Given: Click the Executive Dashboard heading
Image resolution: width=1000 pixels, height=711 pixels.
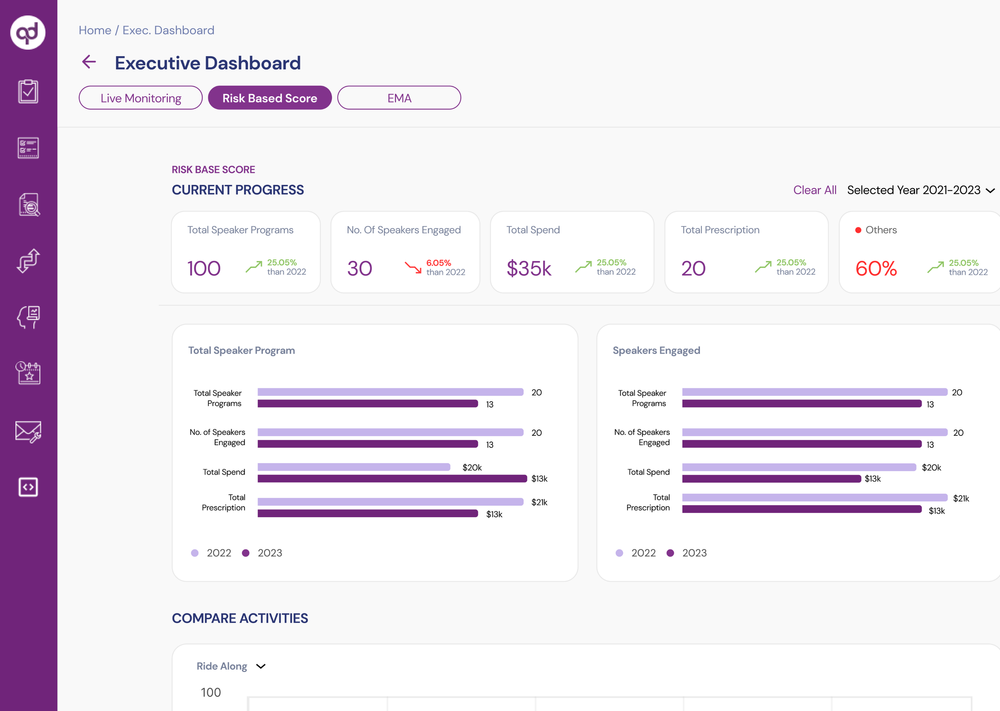Looking at the screenshot, I should click(208, 63).
